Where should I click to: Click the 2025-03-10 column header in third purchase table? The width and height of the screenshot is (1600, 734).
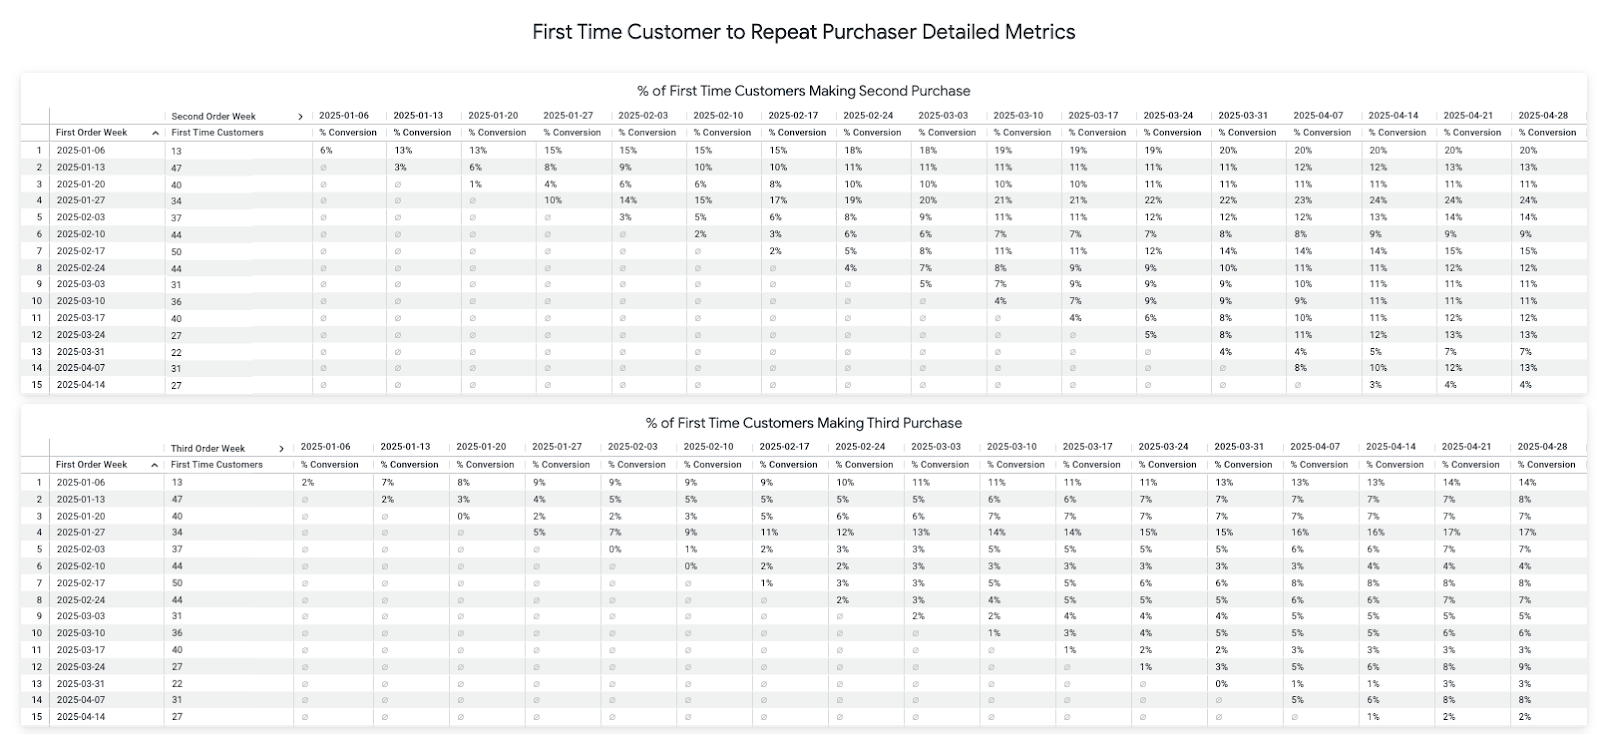1011,447
